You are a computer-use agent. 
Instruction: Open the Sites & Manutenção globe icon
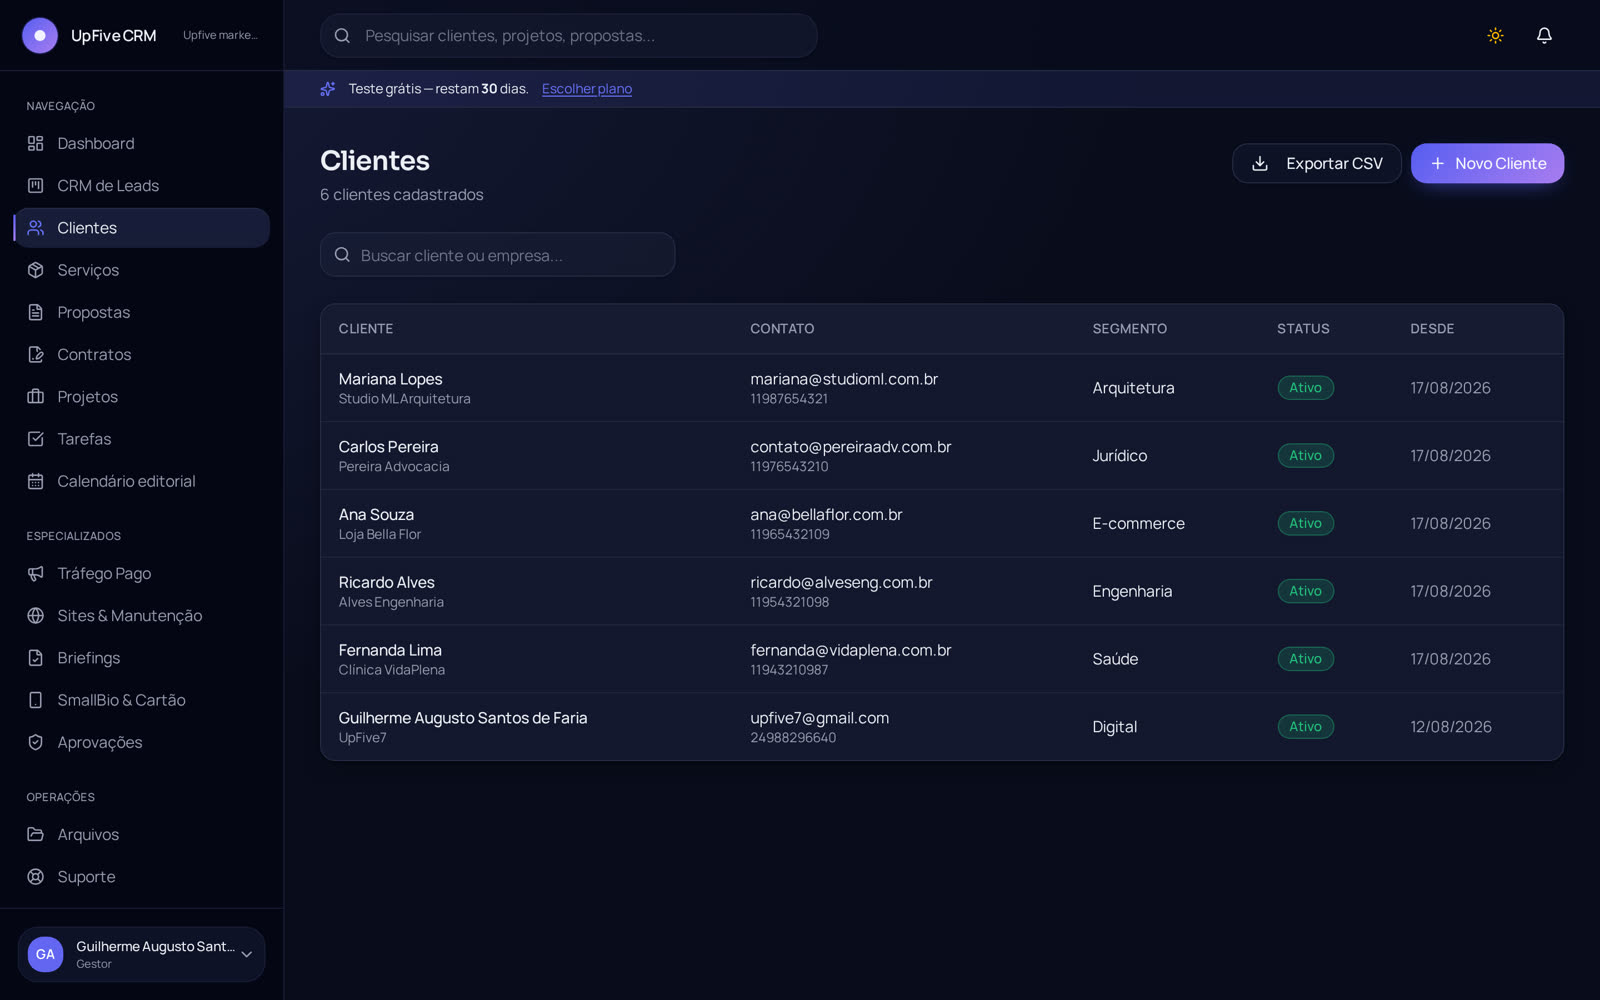[36, 615]
